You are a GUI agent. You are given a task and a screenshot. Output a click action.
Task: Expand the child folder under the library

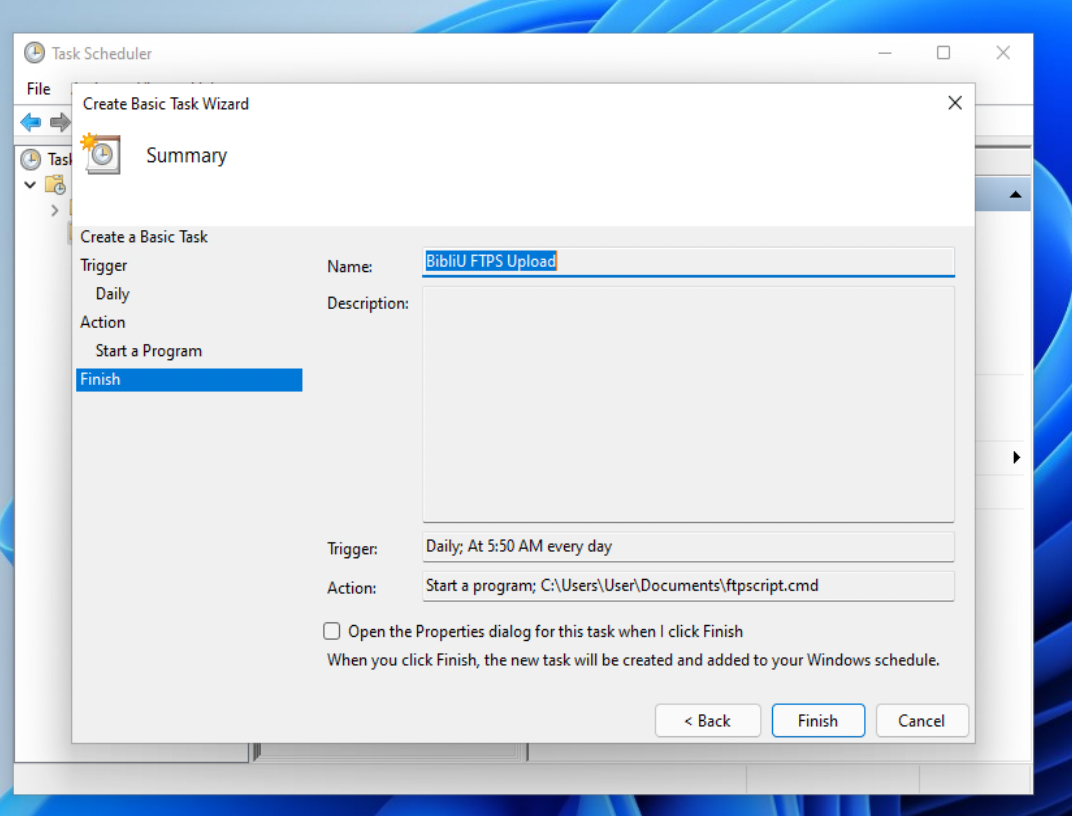pyautogui.click(x=55, y=210)
